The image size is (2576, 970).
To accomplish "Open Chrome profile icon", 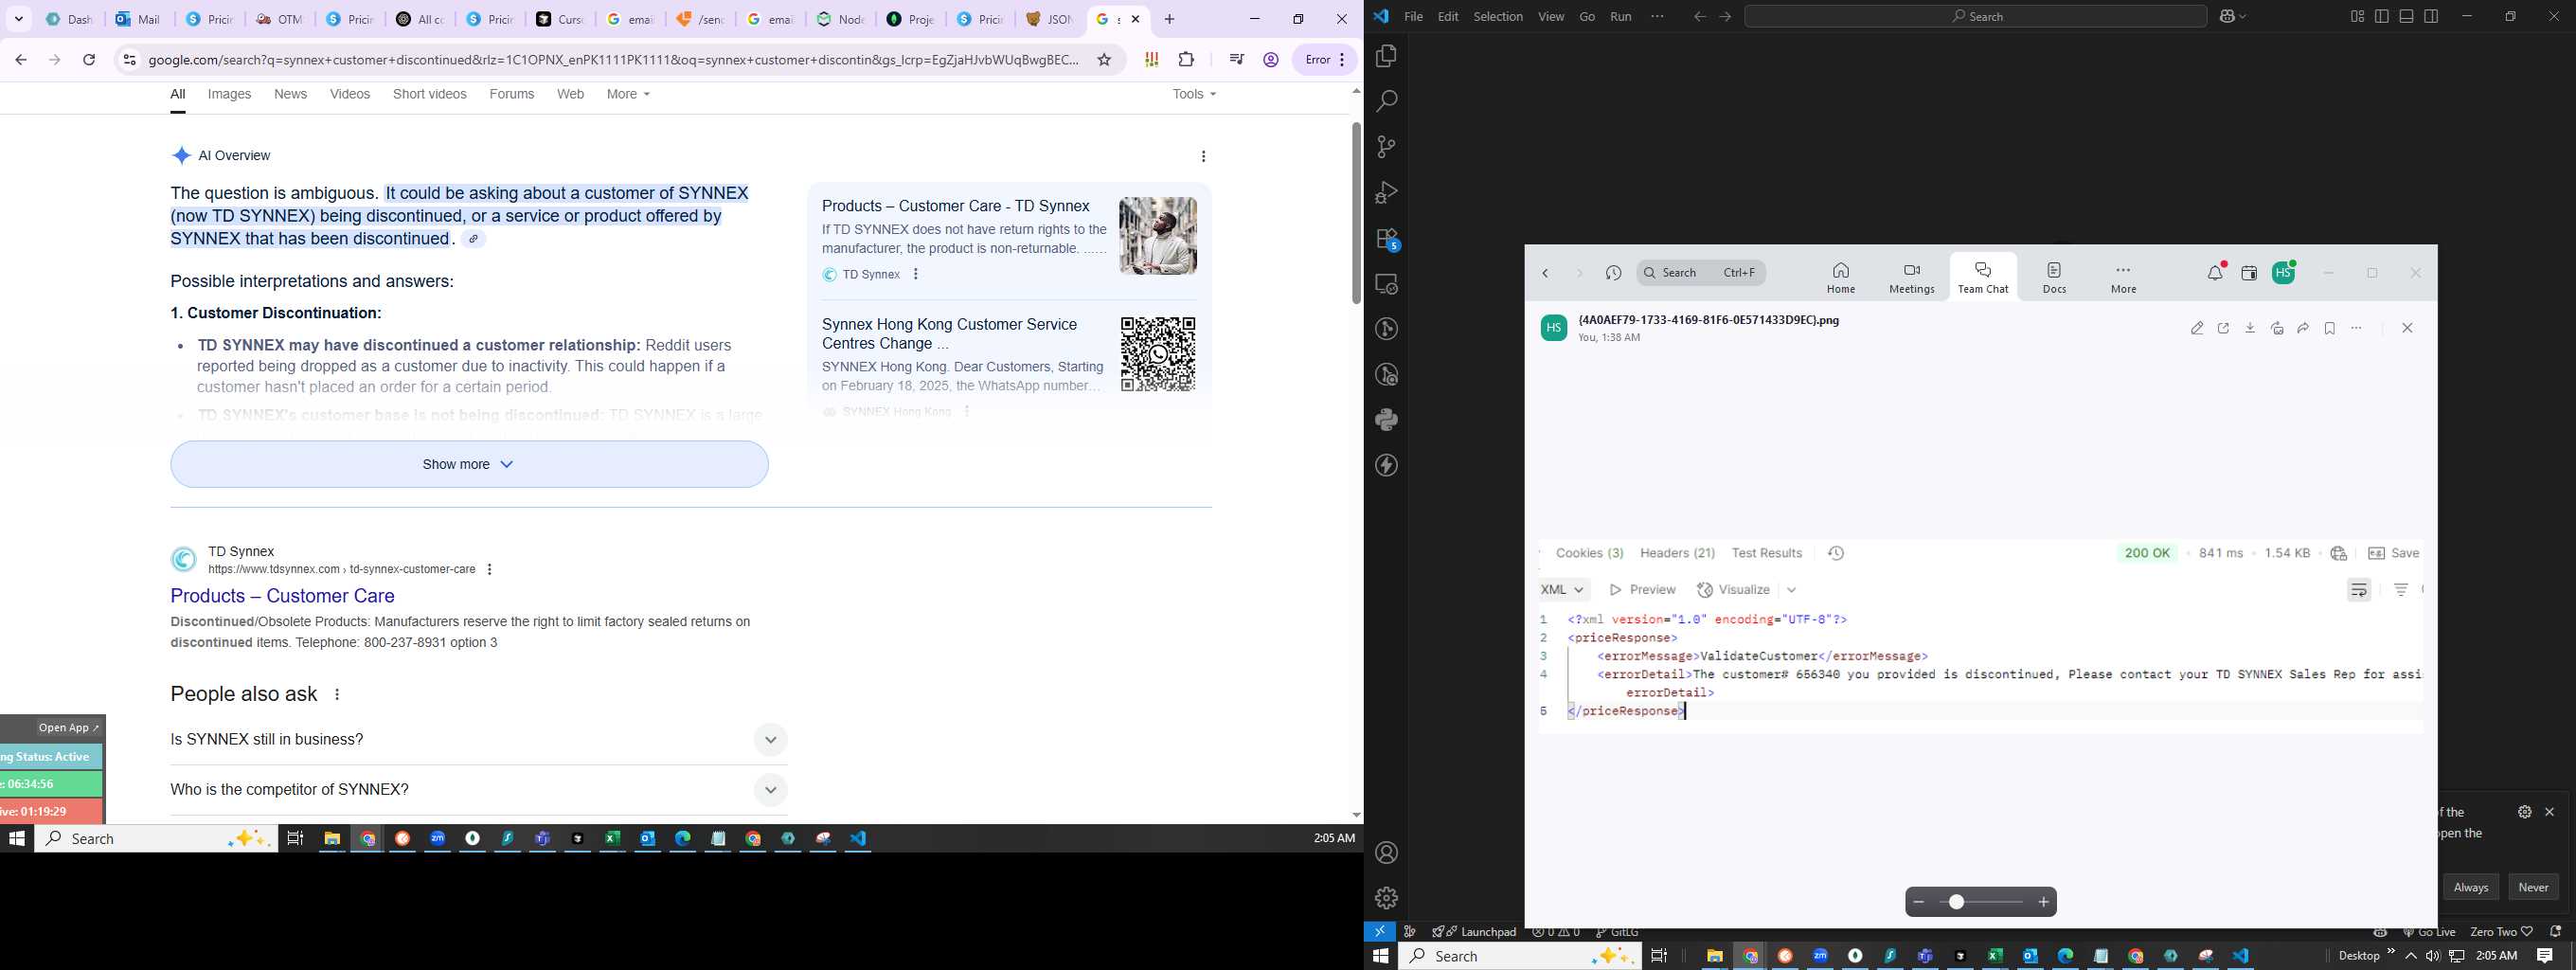I will (1271, 60).
